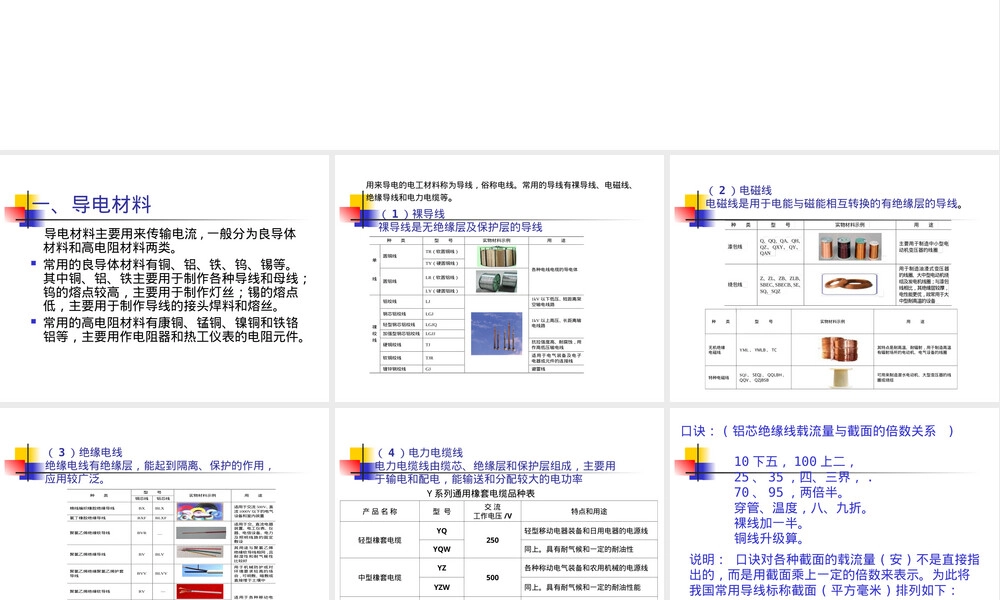Click the 产品名称 column header
Image resolution: width=1000 pixels, height=600 pixels.
click(x=380, y=511)
